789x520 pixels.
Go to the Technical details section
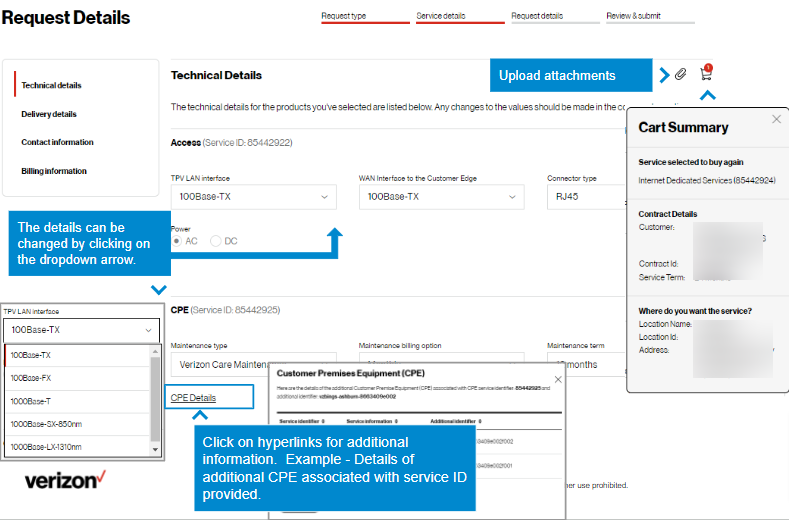pos(51,85)
